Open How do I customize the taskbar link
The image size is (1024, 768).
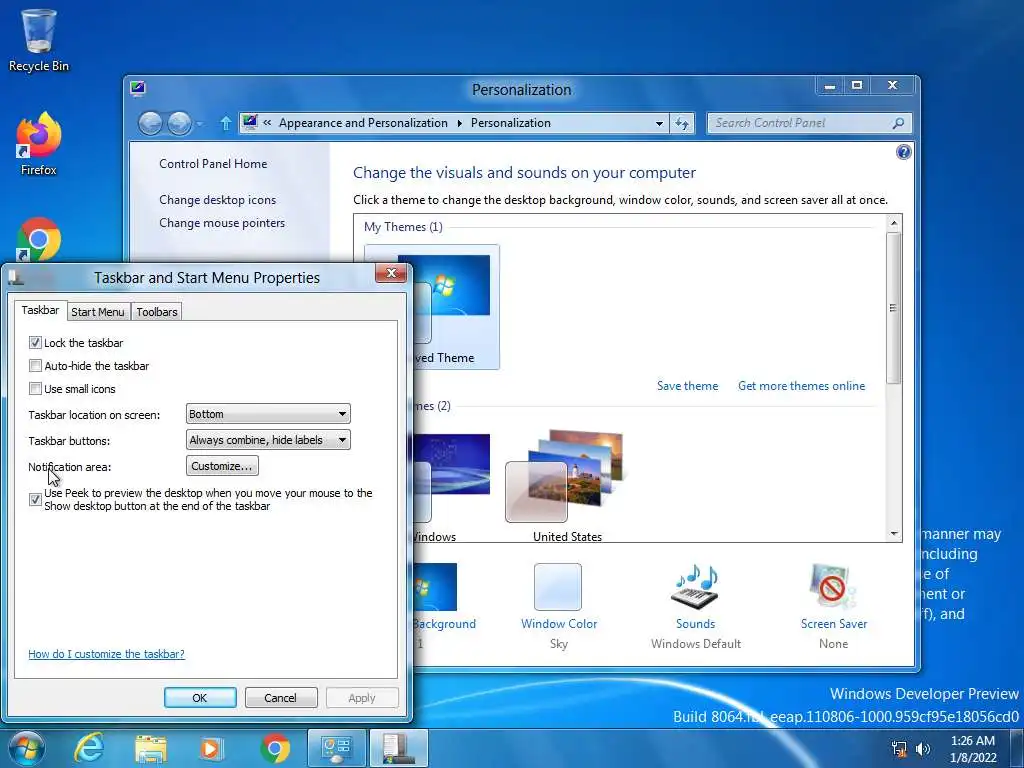click(x=106, y=654)
